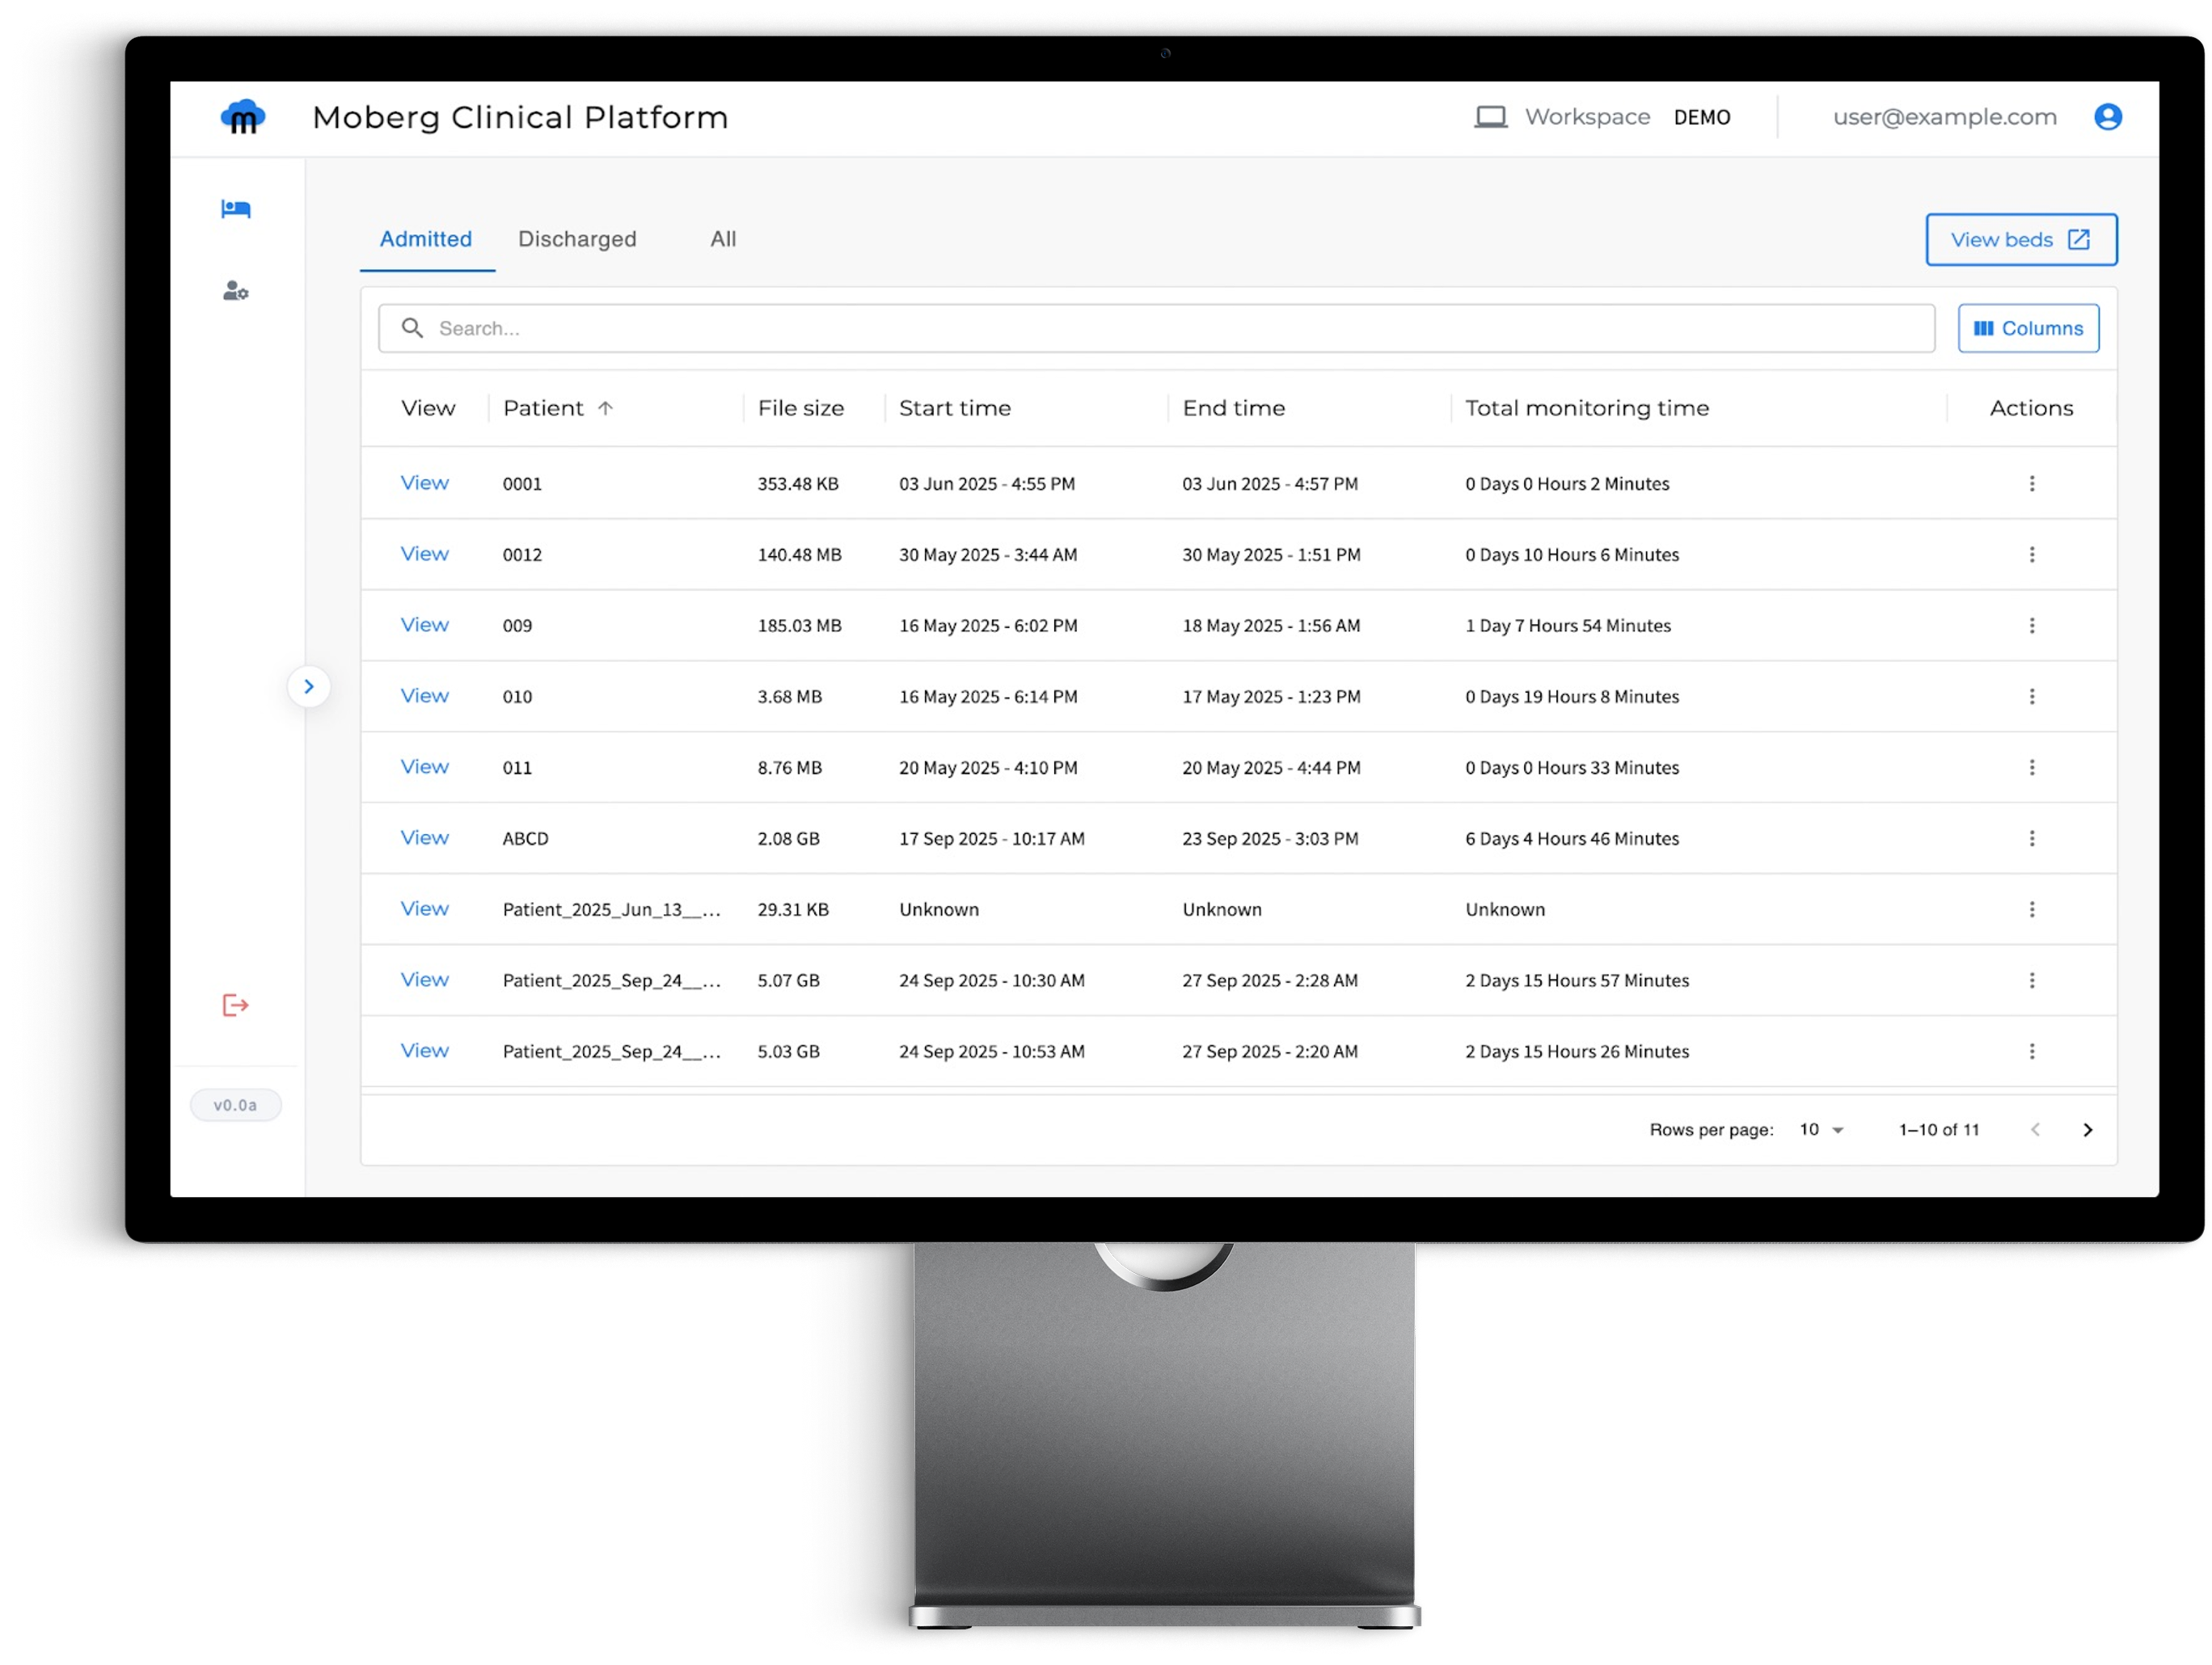
Task: Open the rows per page dropdown
Action: [x=1821, y=1130]
